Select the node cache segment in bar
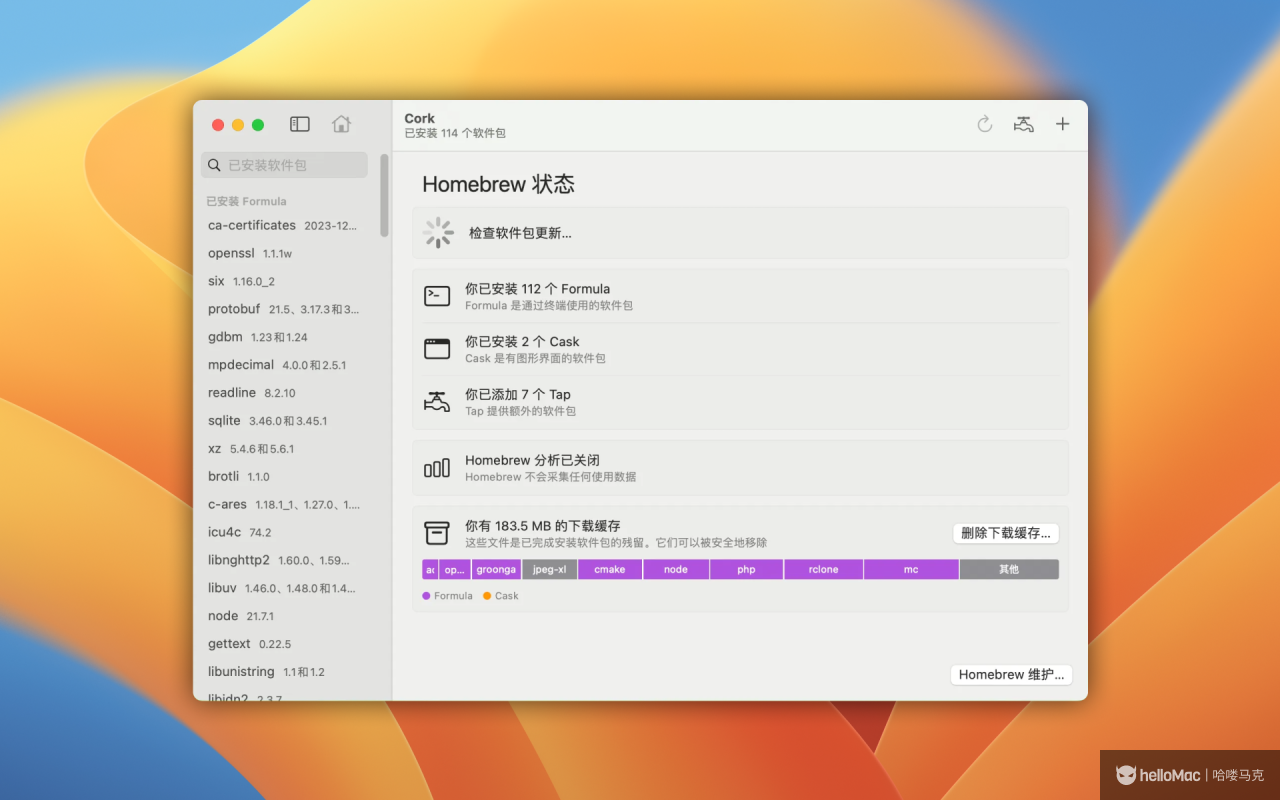Image resolution: width=1280 pixels, height=800 pixels. click(676, 569)
